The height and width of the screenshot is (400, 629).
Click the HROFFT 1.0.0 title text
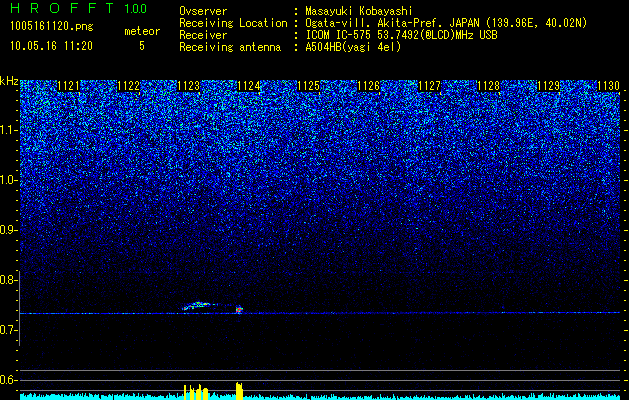click(79, 8)
